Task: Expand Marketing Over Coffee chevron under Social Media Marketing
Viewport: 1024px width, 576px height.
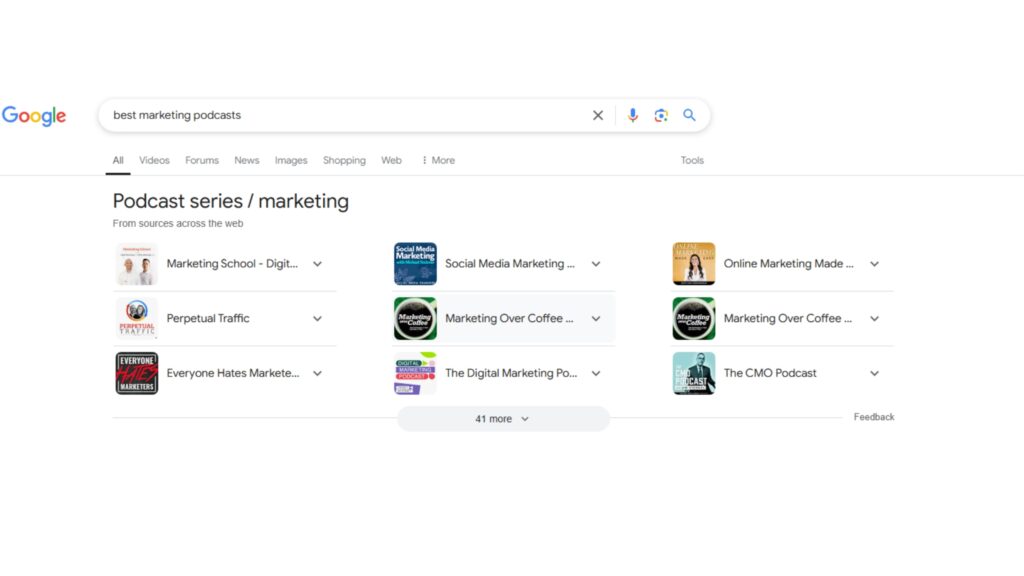Action: 596,319
